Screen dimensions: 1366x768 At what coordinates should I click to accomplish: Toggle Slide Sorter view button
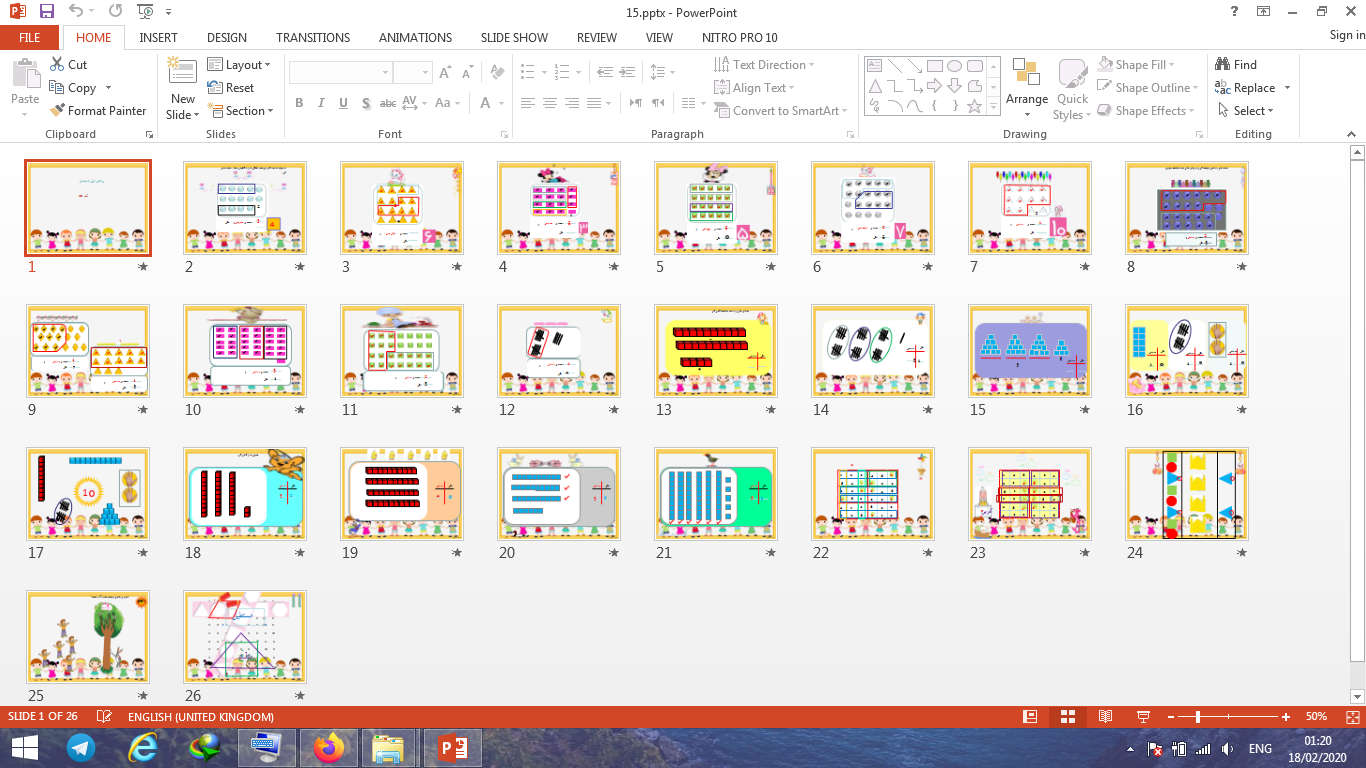[x=1068, y=717]
